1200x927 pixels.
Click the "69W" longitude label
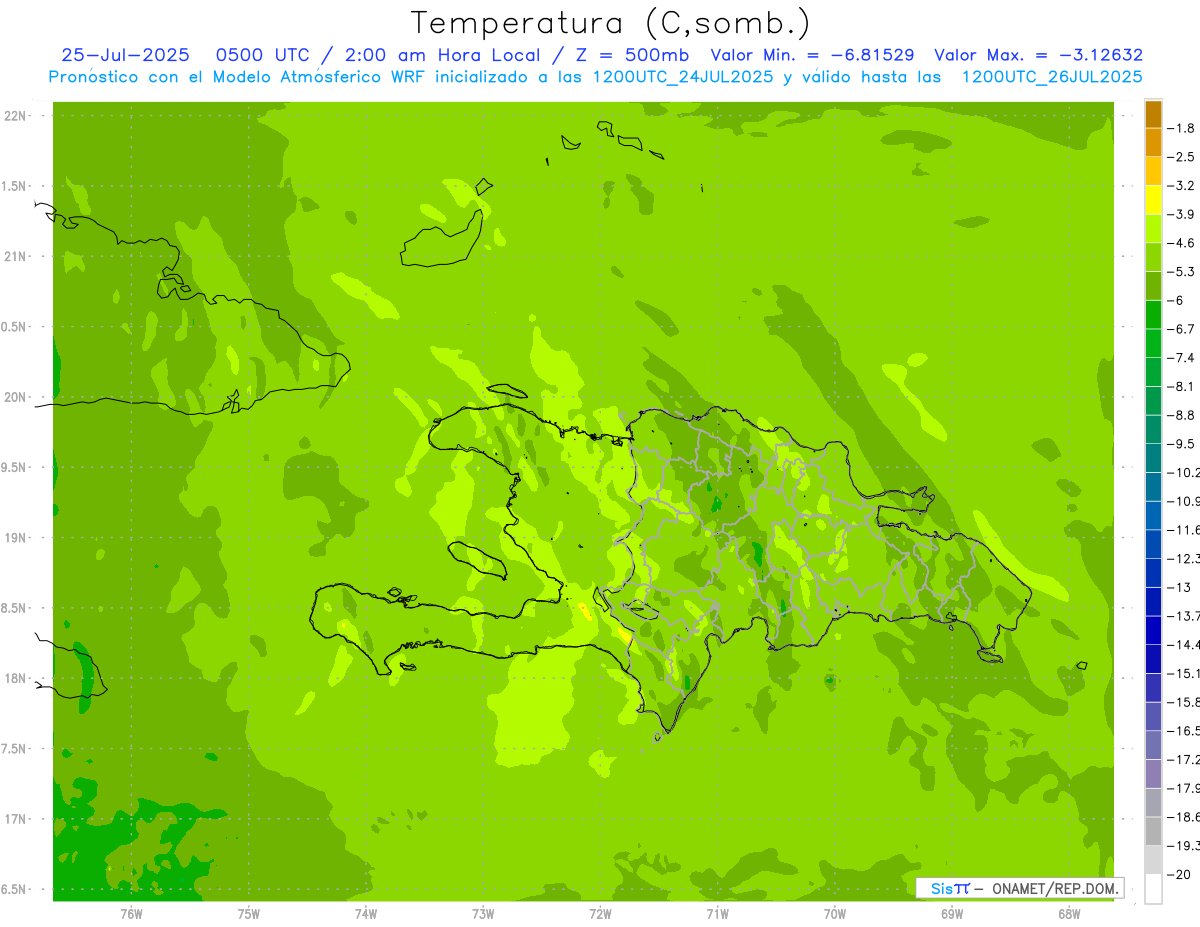pyautogui.click(x=952, y=913)
